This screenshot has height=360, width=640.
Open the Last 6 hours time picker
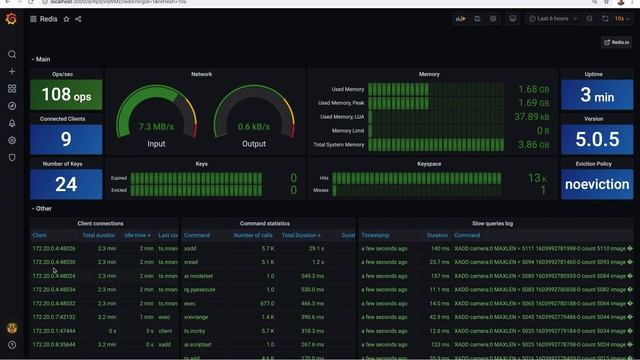[553, 19]
